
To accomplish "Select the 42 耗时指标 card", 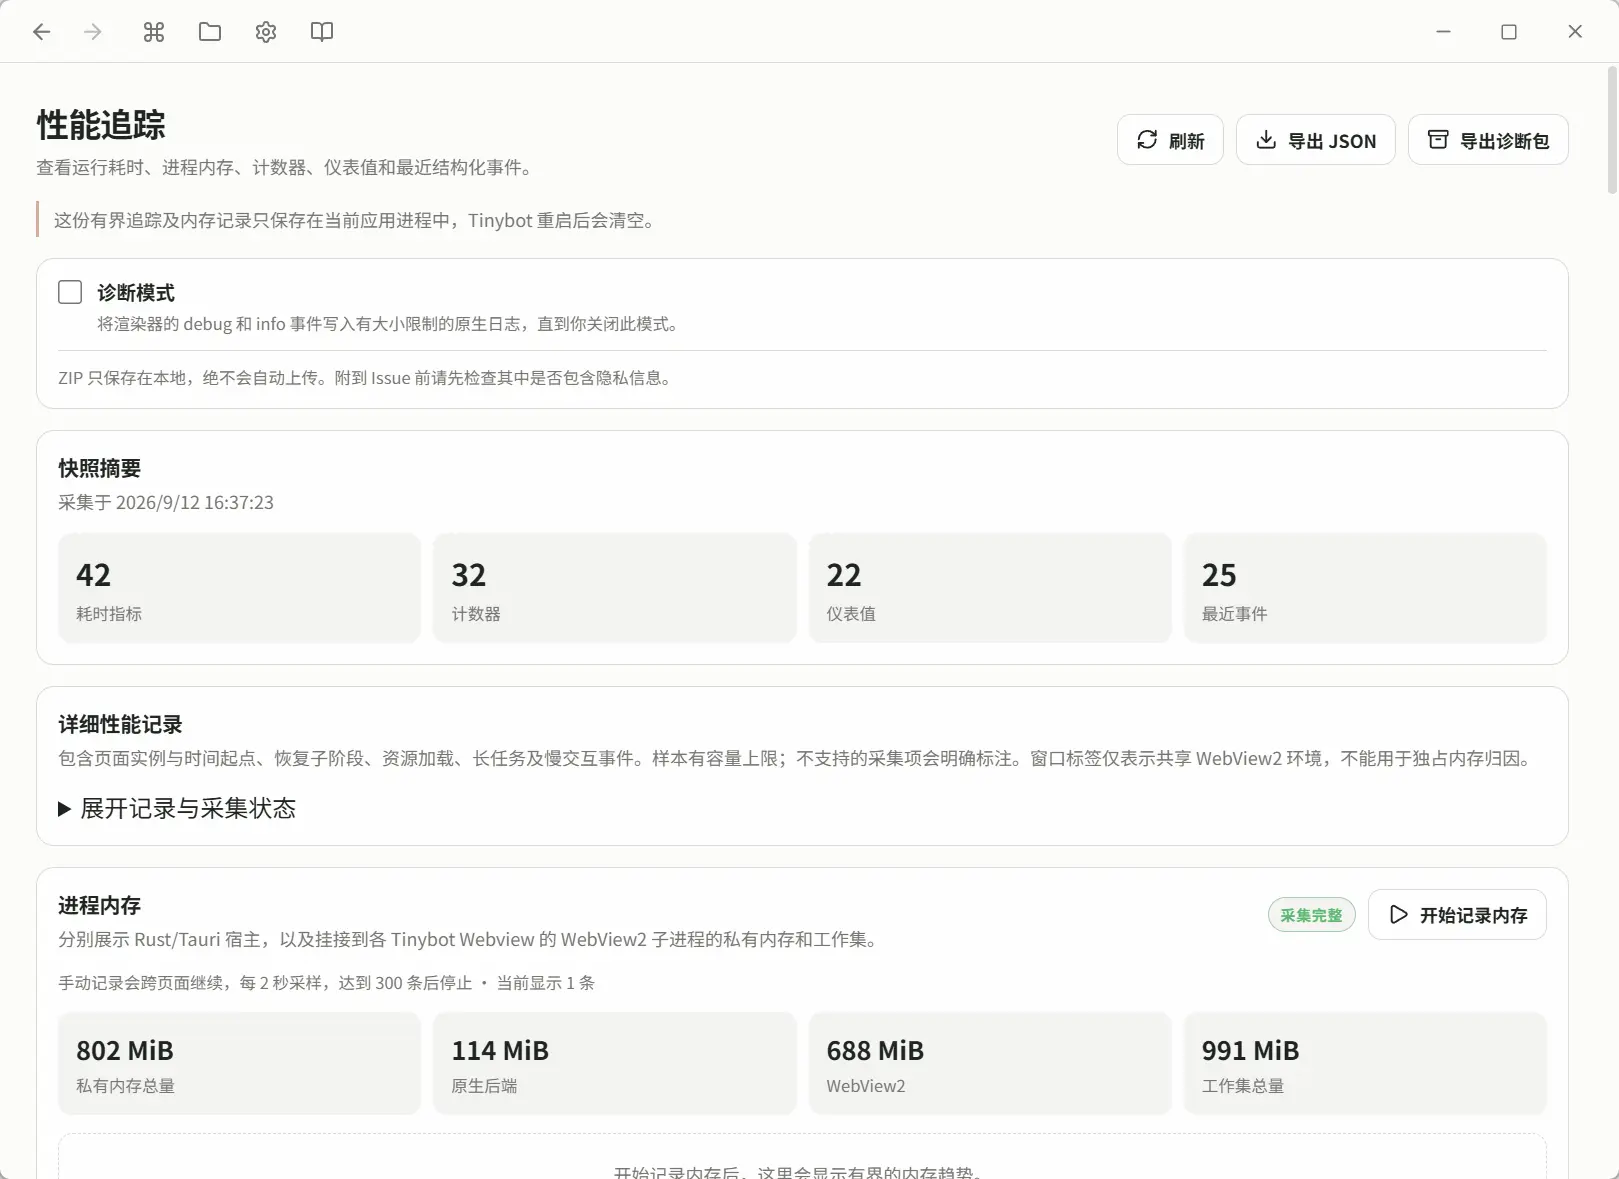I will coord(239,588).
